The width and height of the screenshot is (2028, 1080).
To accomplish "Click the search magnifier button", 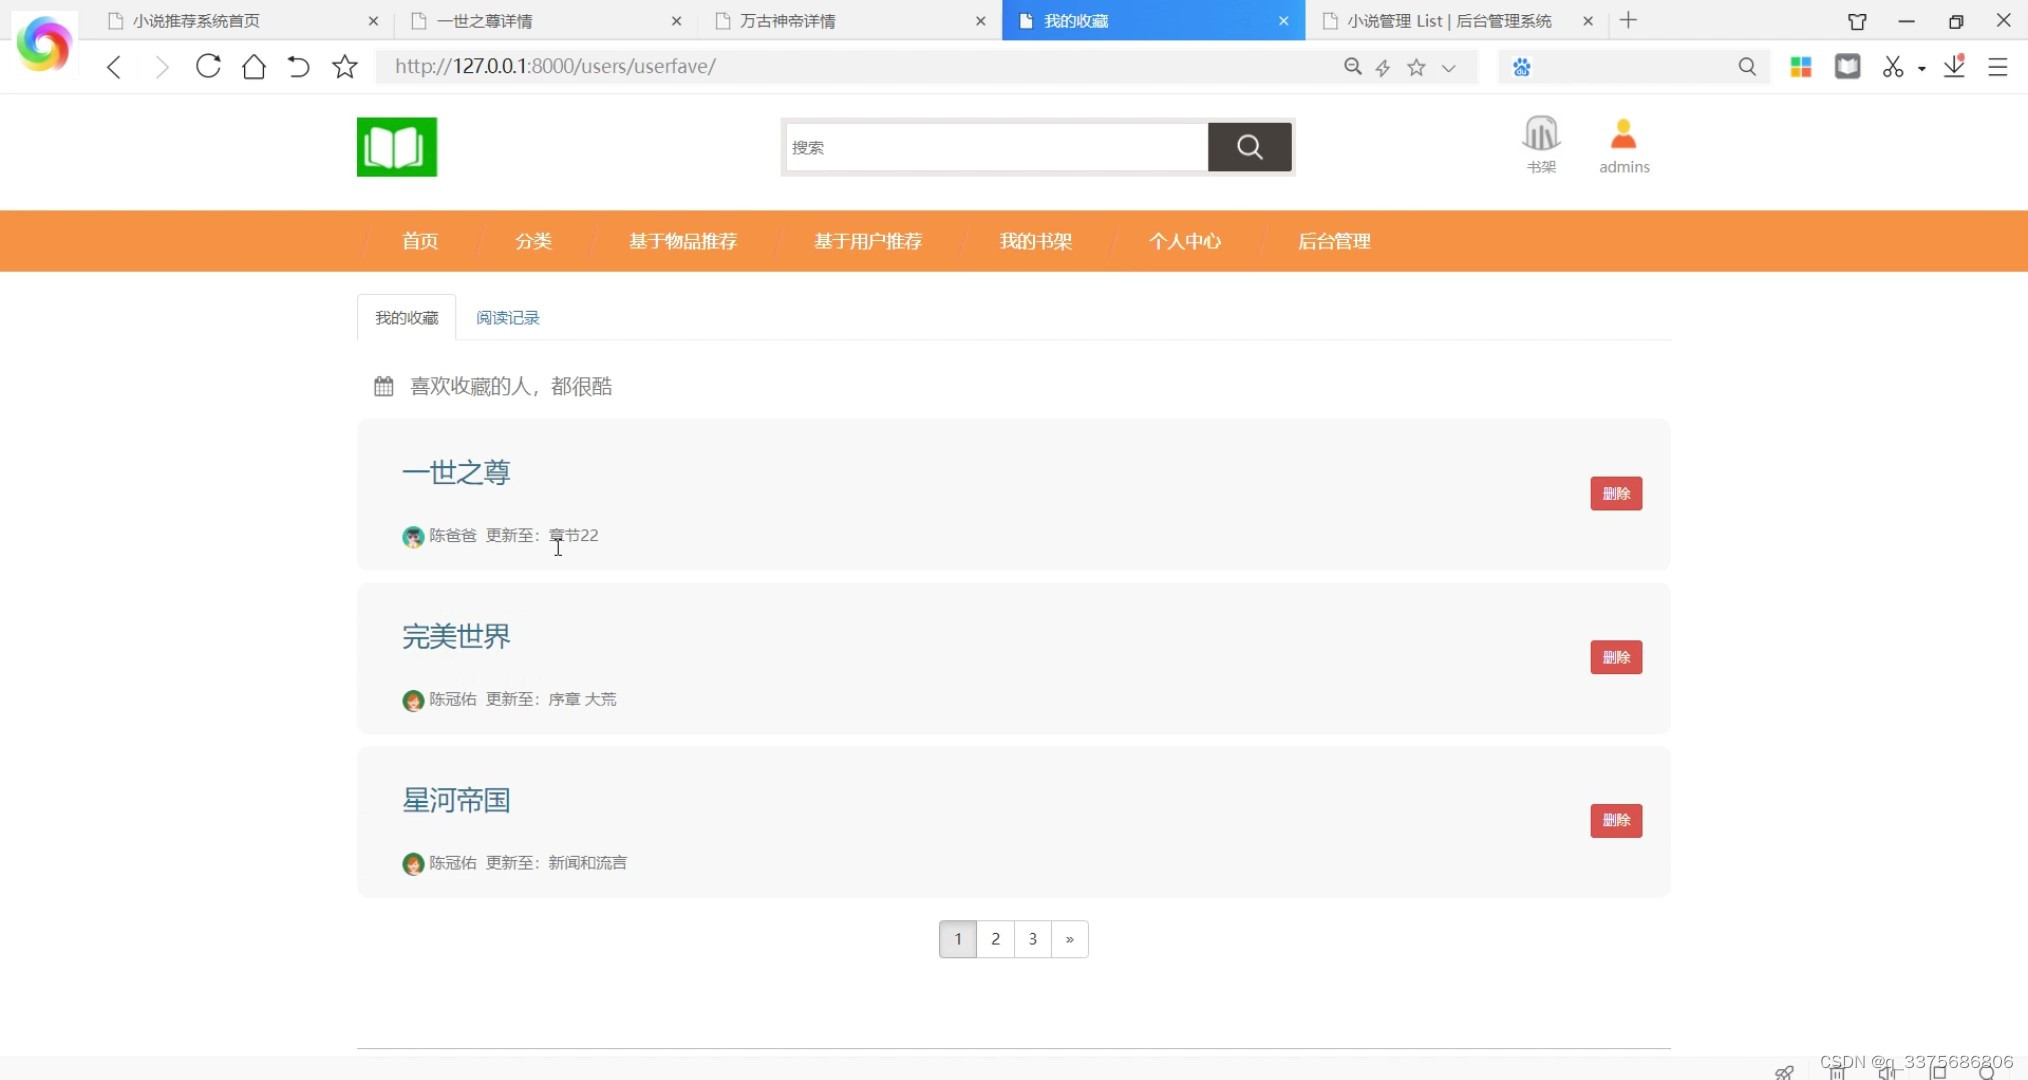I will (1249, 147).
